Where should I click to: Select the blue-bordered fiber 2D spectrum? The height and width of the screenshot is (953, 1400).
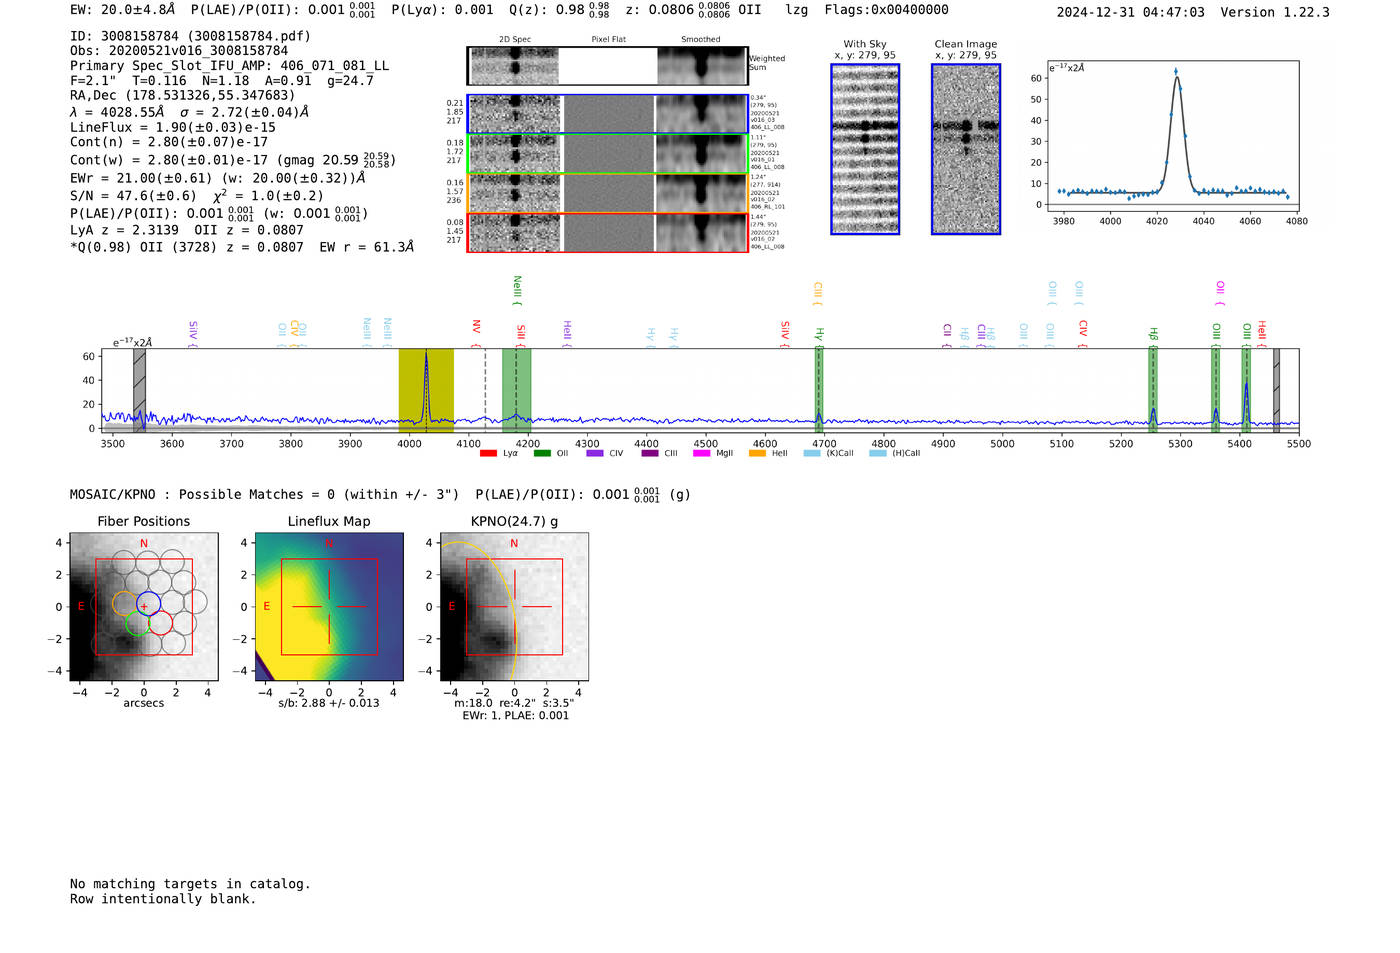tap(607, 114)
